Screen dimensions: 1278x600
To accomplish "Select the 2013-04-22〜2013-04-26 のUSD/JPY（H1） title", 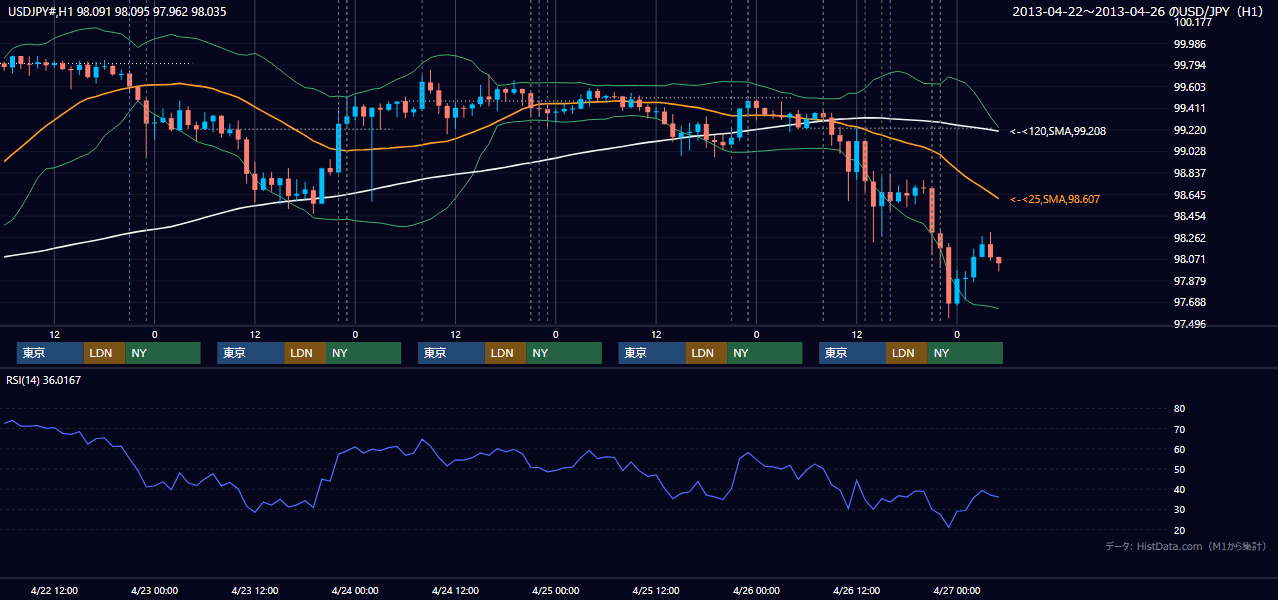I will [x=1138, y=11].
